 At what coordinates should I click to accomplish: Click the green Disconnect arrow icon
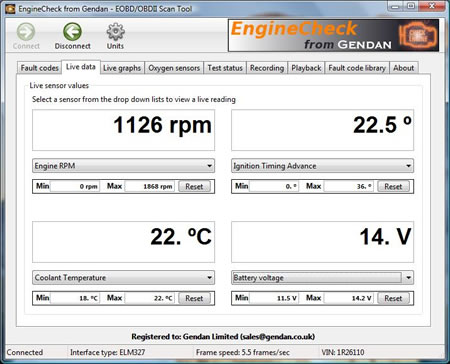coord(72,31)
